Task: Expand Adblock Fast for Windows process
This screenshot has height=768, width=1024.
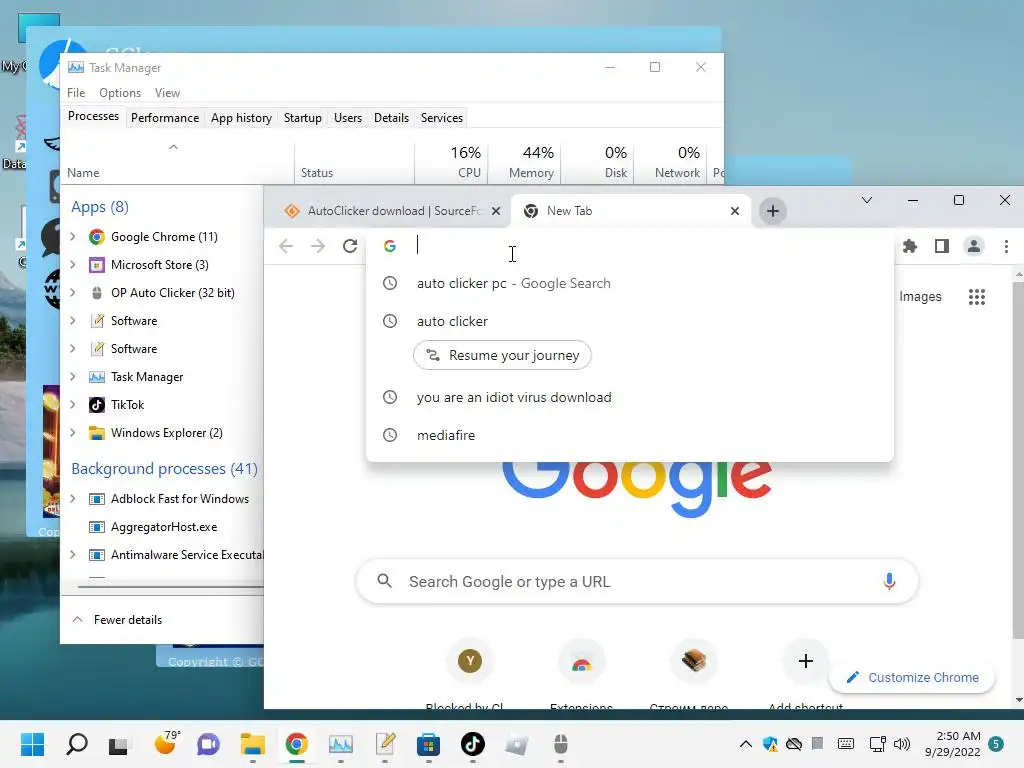Action: (73, 499)
